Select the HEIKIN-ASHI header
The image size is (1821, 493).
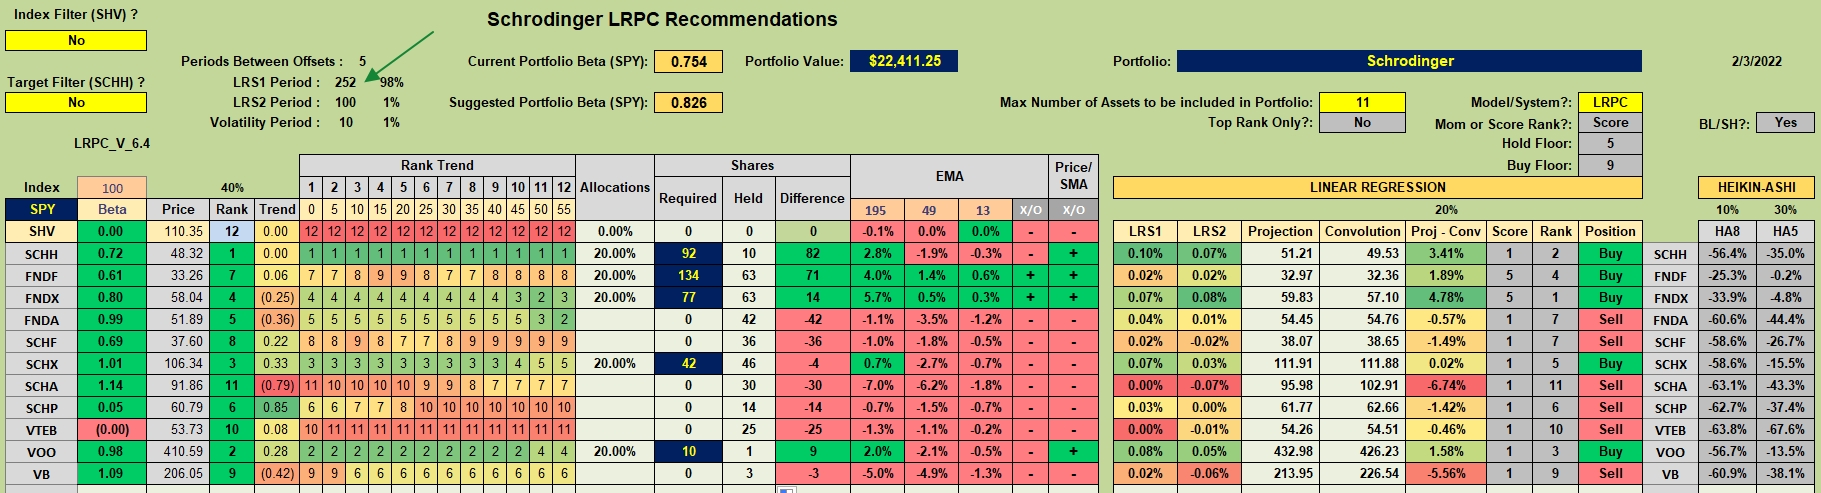(x=1756, y=188)
